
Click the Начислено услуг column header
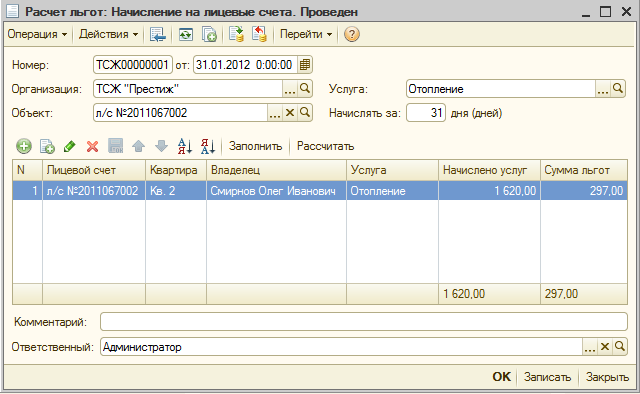pos(489,170)
